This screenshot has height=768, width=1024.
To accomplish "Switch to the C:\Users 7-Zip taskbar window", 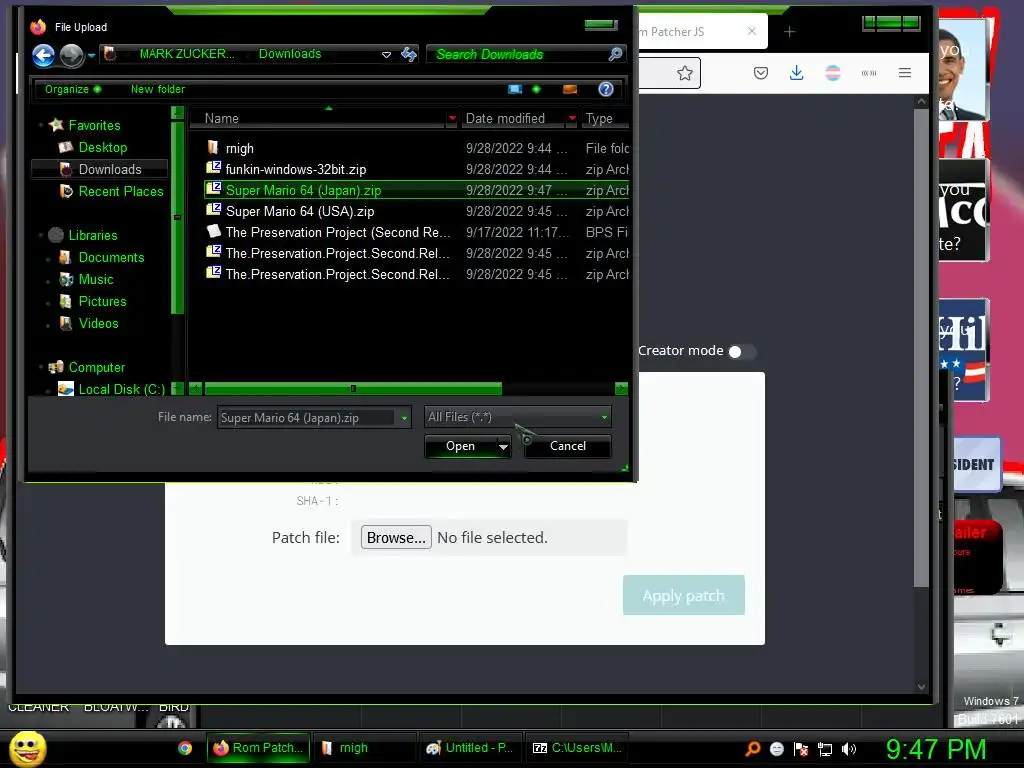I will coord(577,748).
